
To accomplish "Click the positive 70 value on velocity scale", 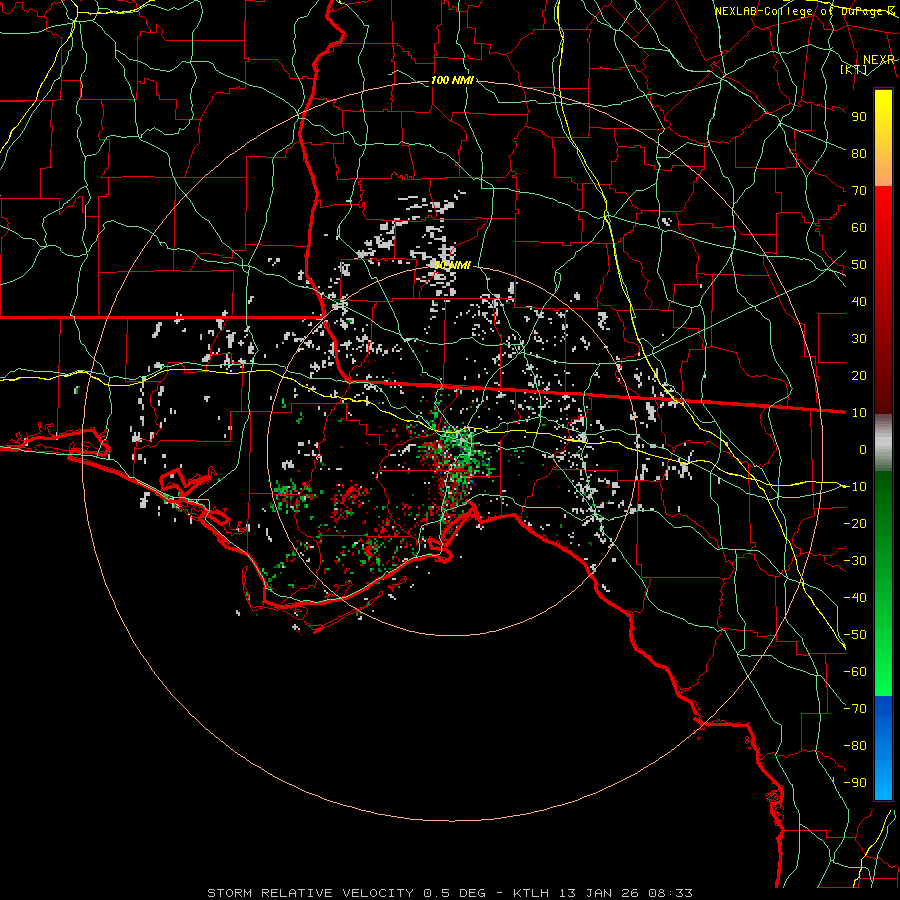I will (859, 191).
